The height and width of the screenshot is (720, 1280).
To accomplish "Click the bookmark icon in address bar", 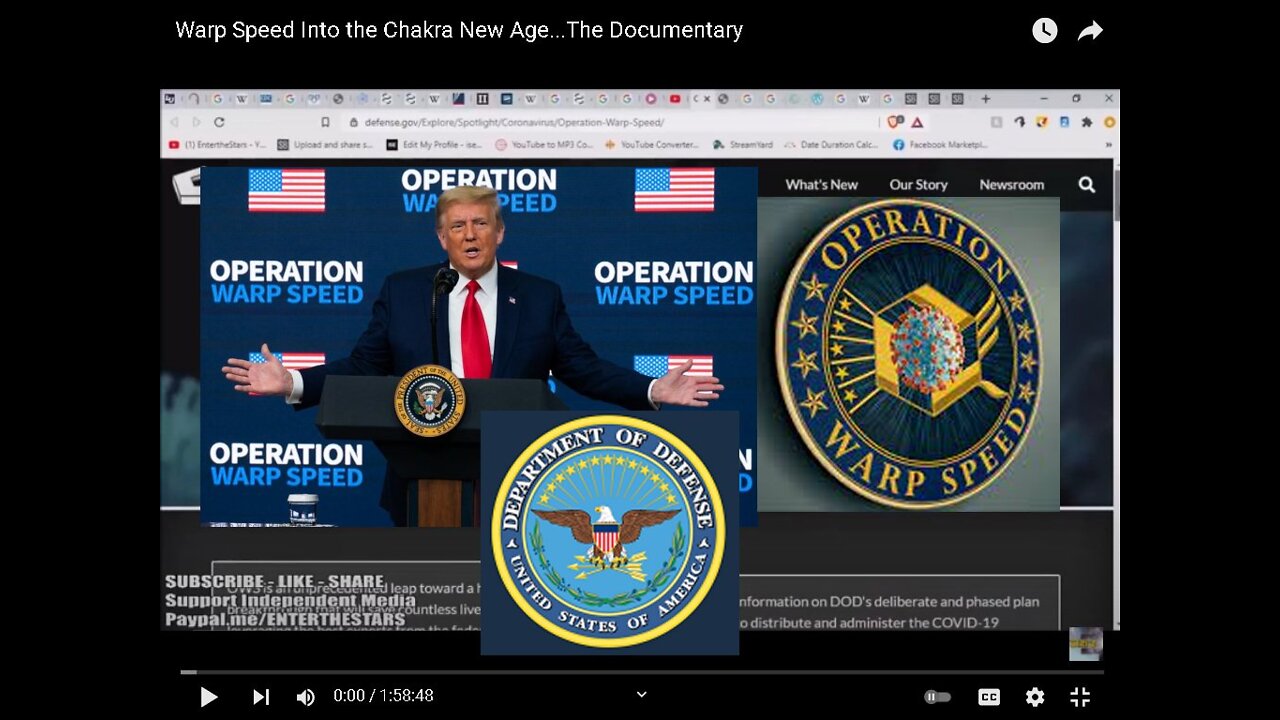I will click(x=325, y=122).
